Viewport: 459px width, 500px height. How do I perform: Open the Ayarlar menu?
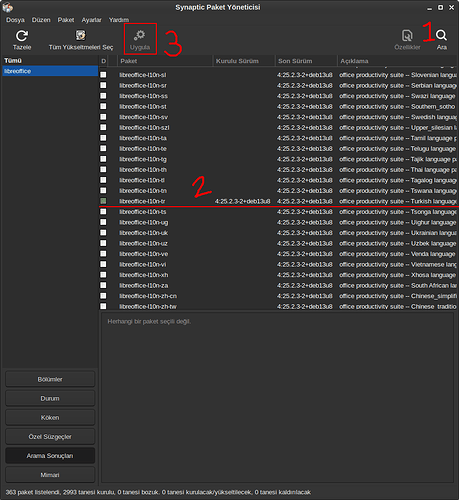tap(91, 20)
